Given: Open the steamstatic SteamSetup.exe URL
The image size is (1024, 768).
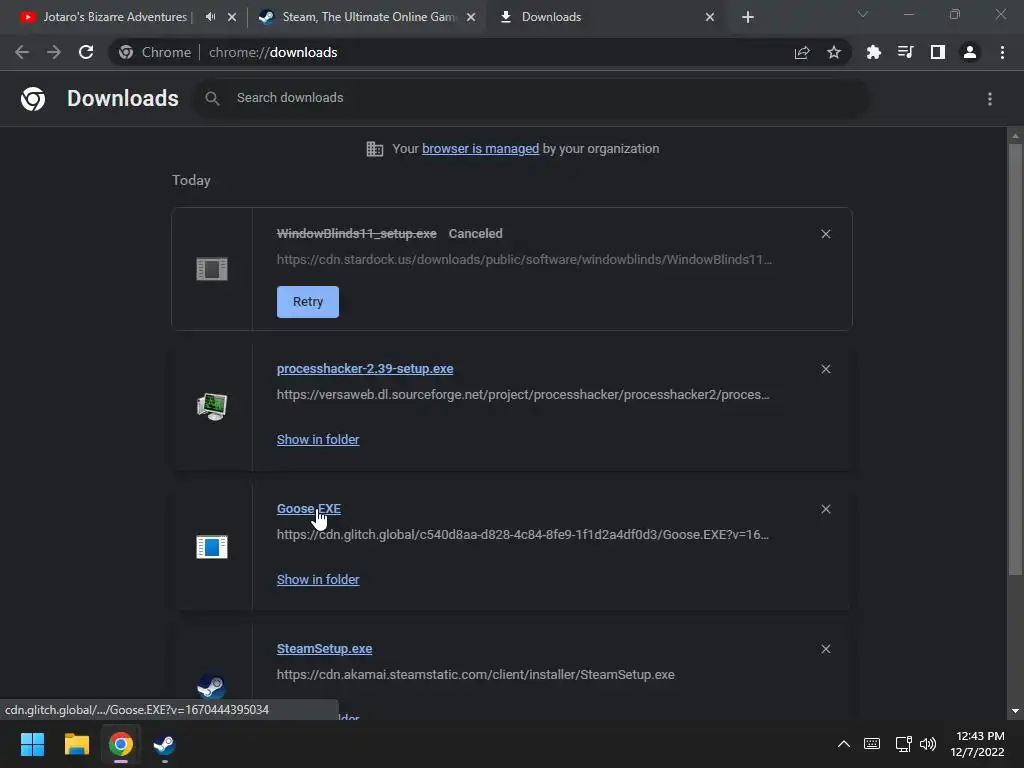Looking at the screenshot, I should (x=475, y=675).
